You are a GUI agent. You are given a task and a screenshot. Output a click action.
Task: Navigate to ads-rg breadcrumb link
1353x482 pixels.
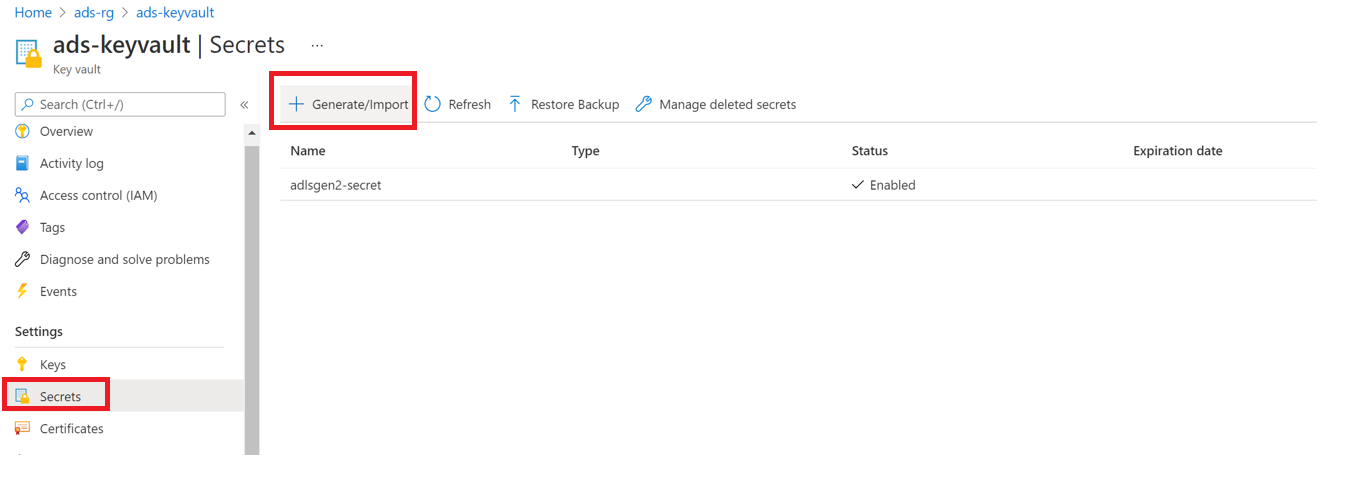click(x=93, y=13)
